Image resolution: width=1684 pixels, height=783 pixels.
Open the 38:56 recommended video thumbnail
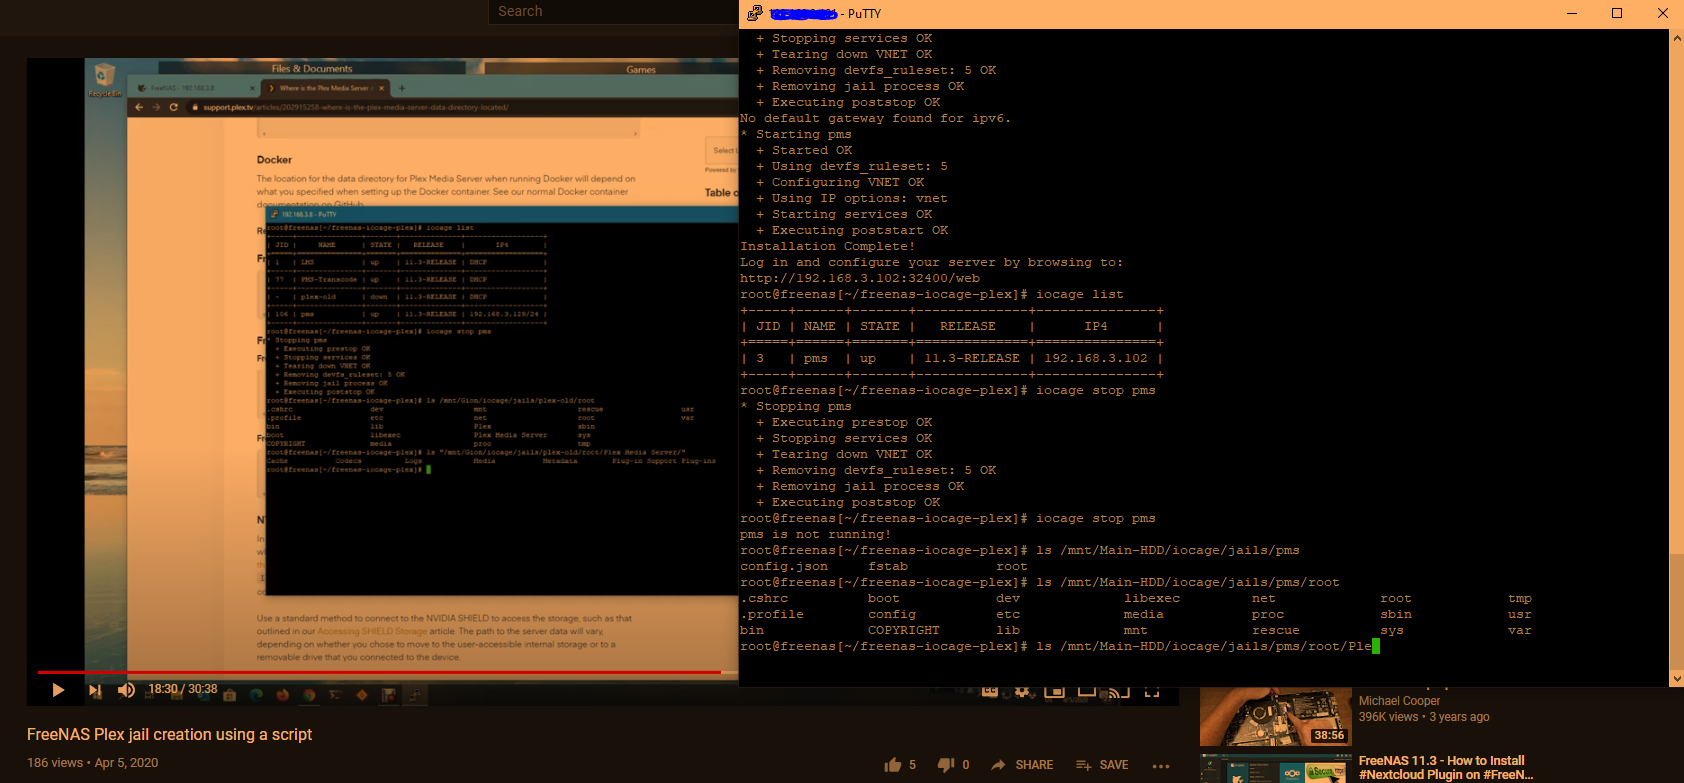pyautogui.click(x=1275, y=716)
